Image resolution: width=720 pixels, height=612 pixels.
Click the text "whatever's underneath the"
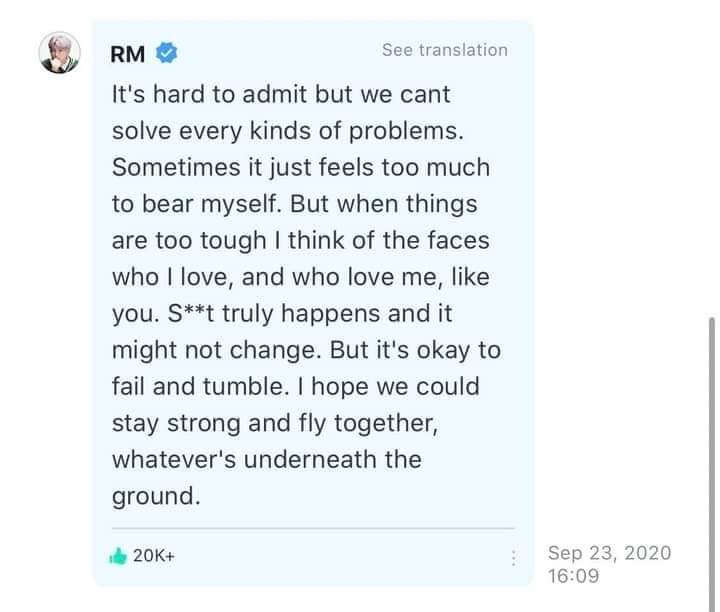click(267, 460)
